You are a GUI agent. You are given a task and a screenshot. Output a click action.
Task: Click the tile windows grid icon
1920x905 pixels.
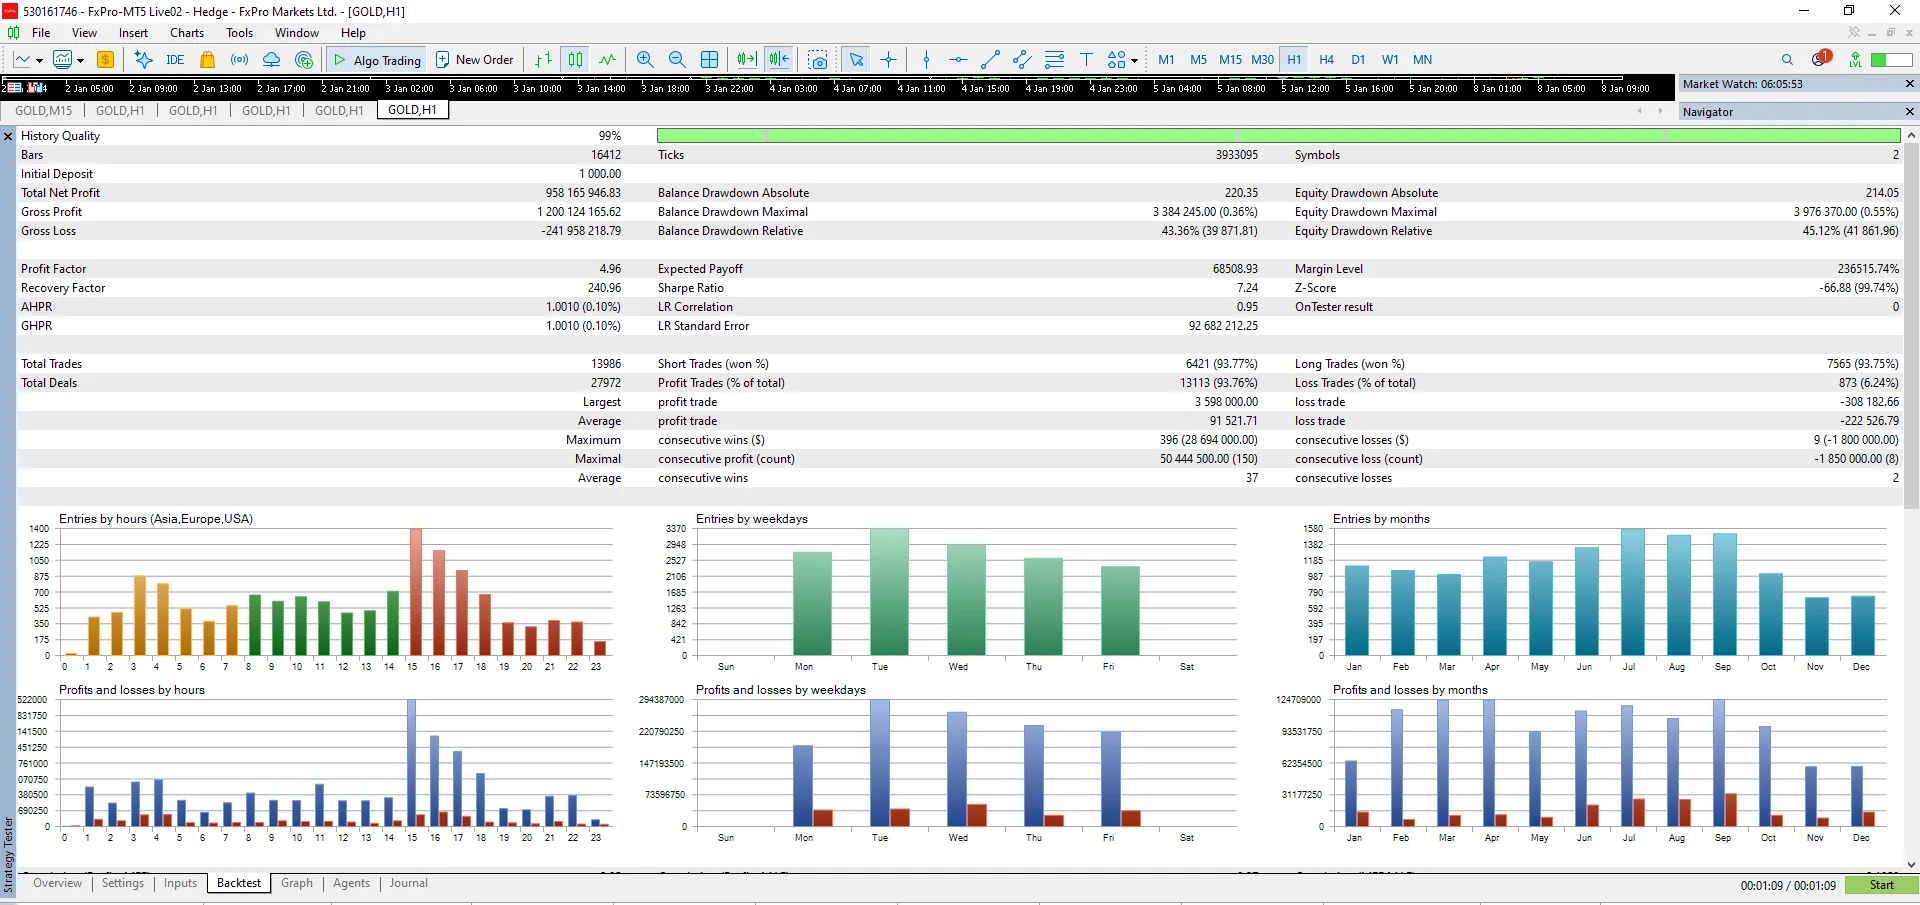[x=710, y=60]
